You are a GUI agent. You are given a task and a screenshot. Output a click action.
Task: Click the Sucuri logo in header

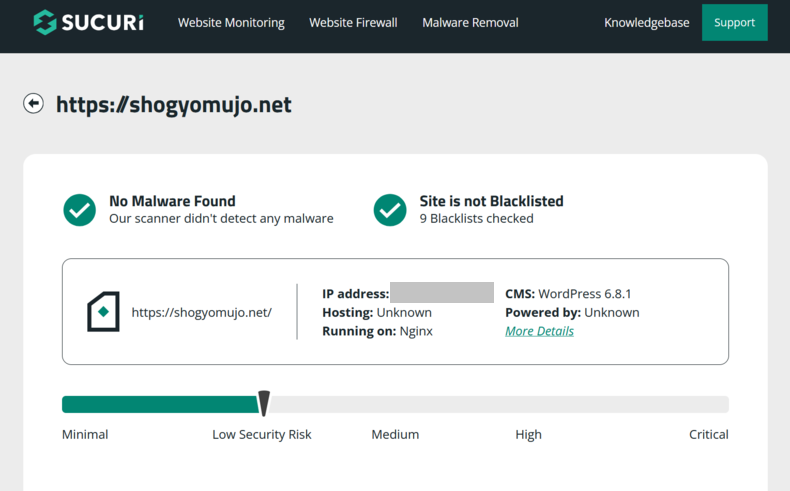89,22
